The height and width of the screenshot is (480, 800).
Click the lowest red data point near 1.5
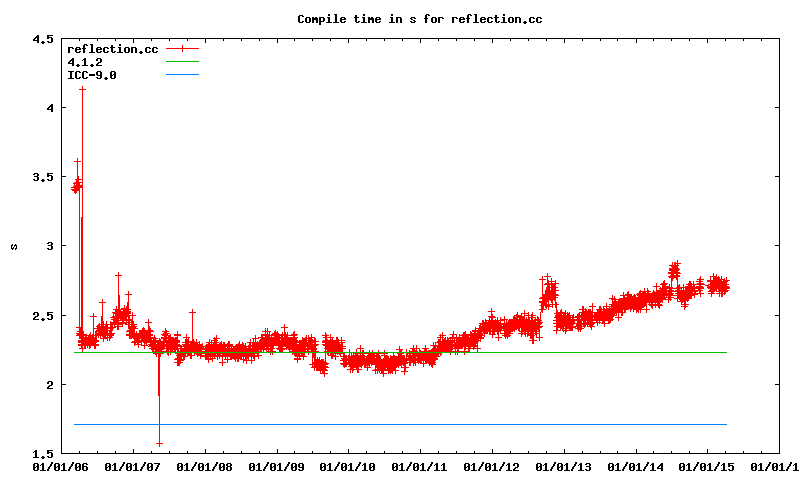pos(159,443)
